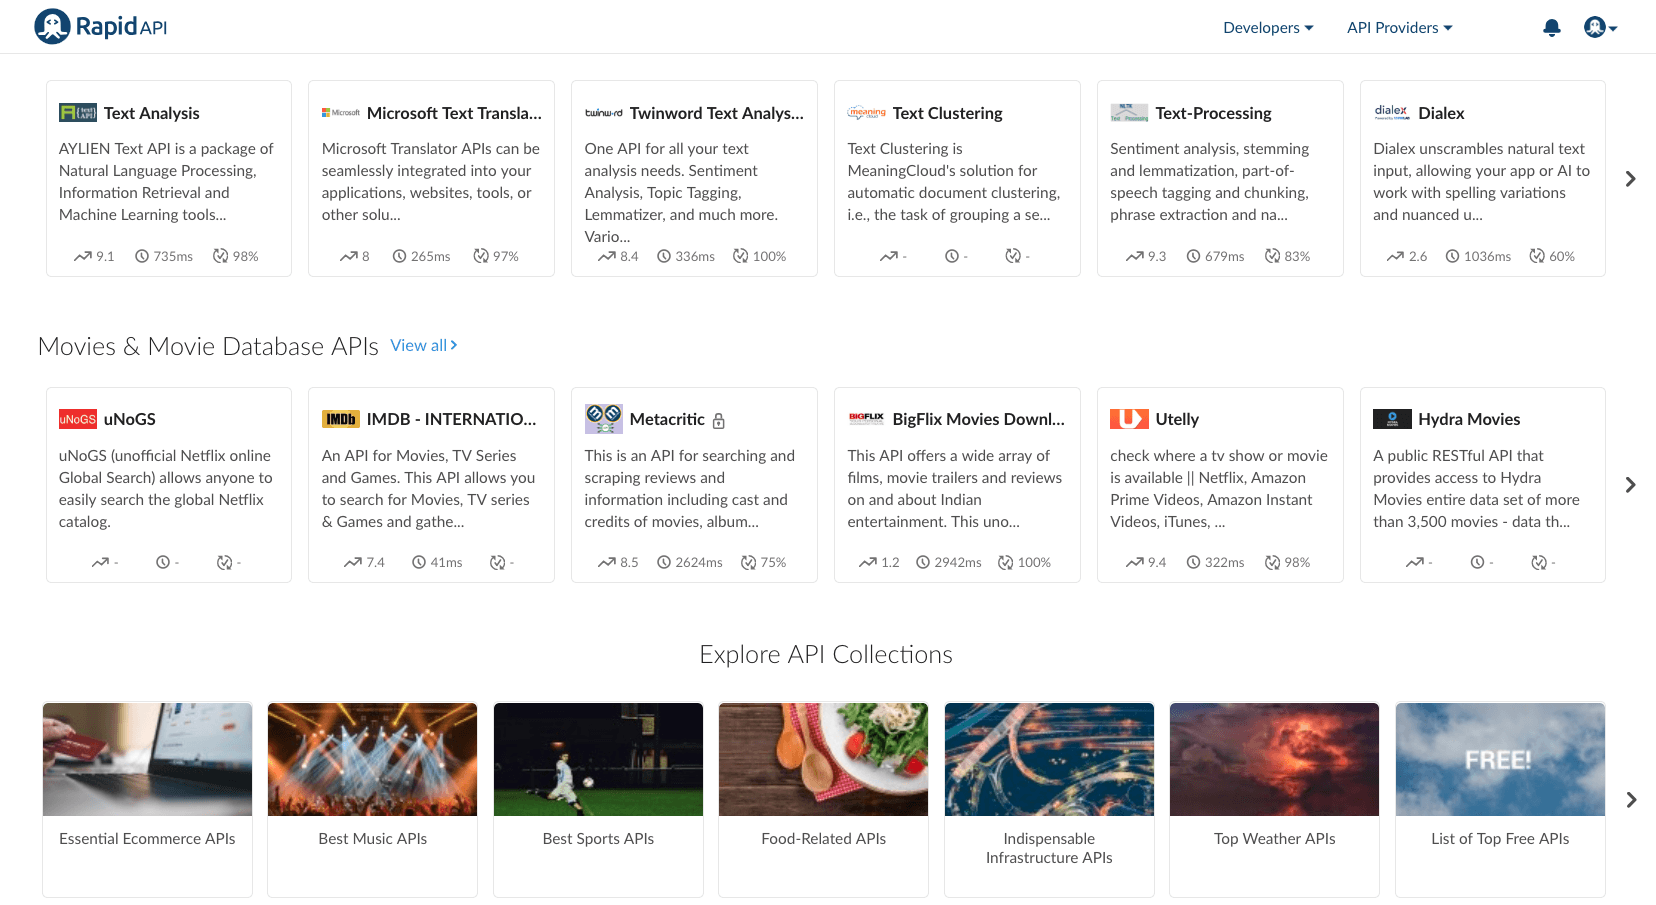Open the user avatar account menu
Image resolution: width=1656 pixels, height=905 pixels.
tap(1600, 27)
